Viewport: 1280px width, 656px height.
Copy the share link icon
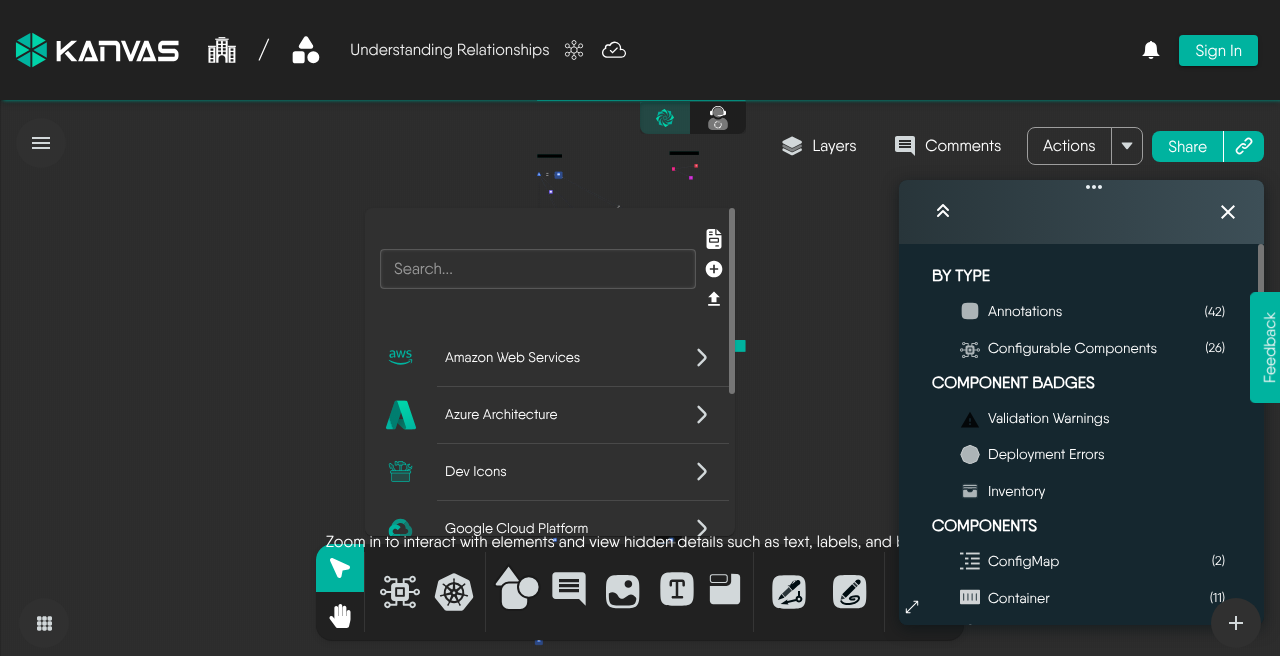pyautogui.click(x=1244, y=146)
